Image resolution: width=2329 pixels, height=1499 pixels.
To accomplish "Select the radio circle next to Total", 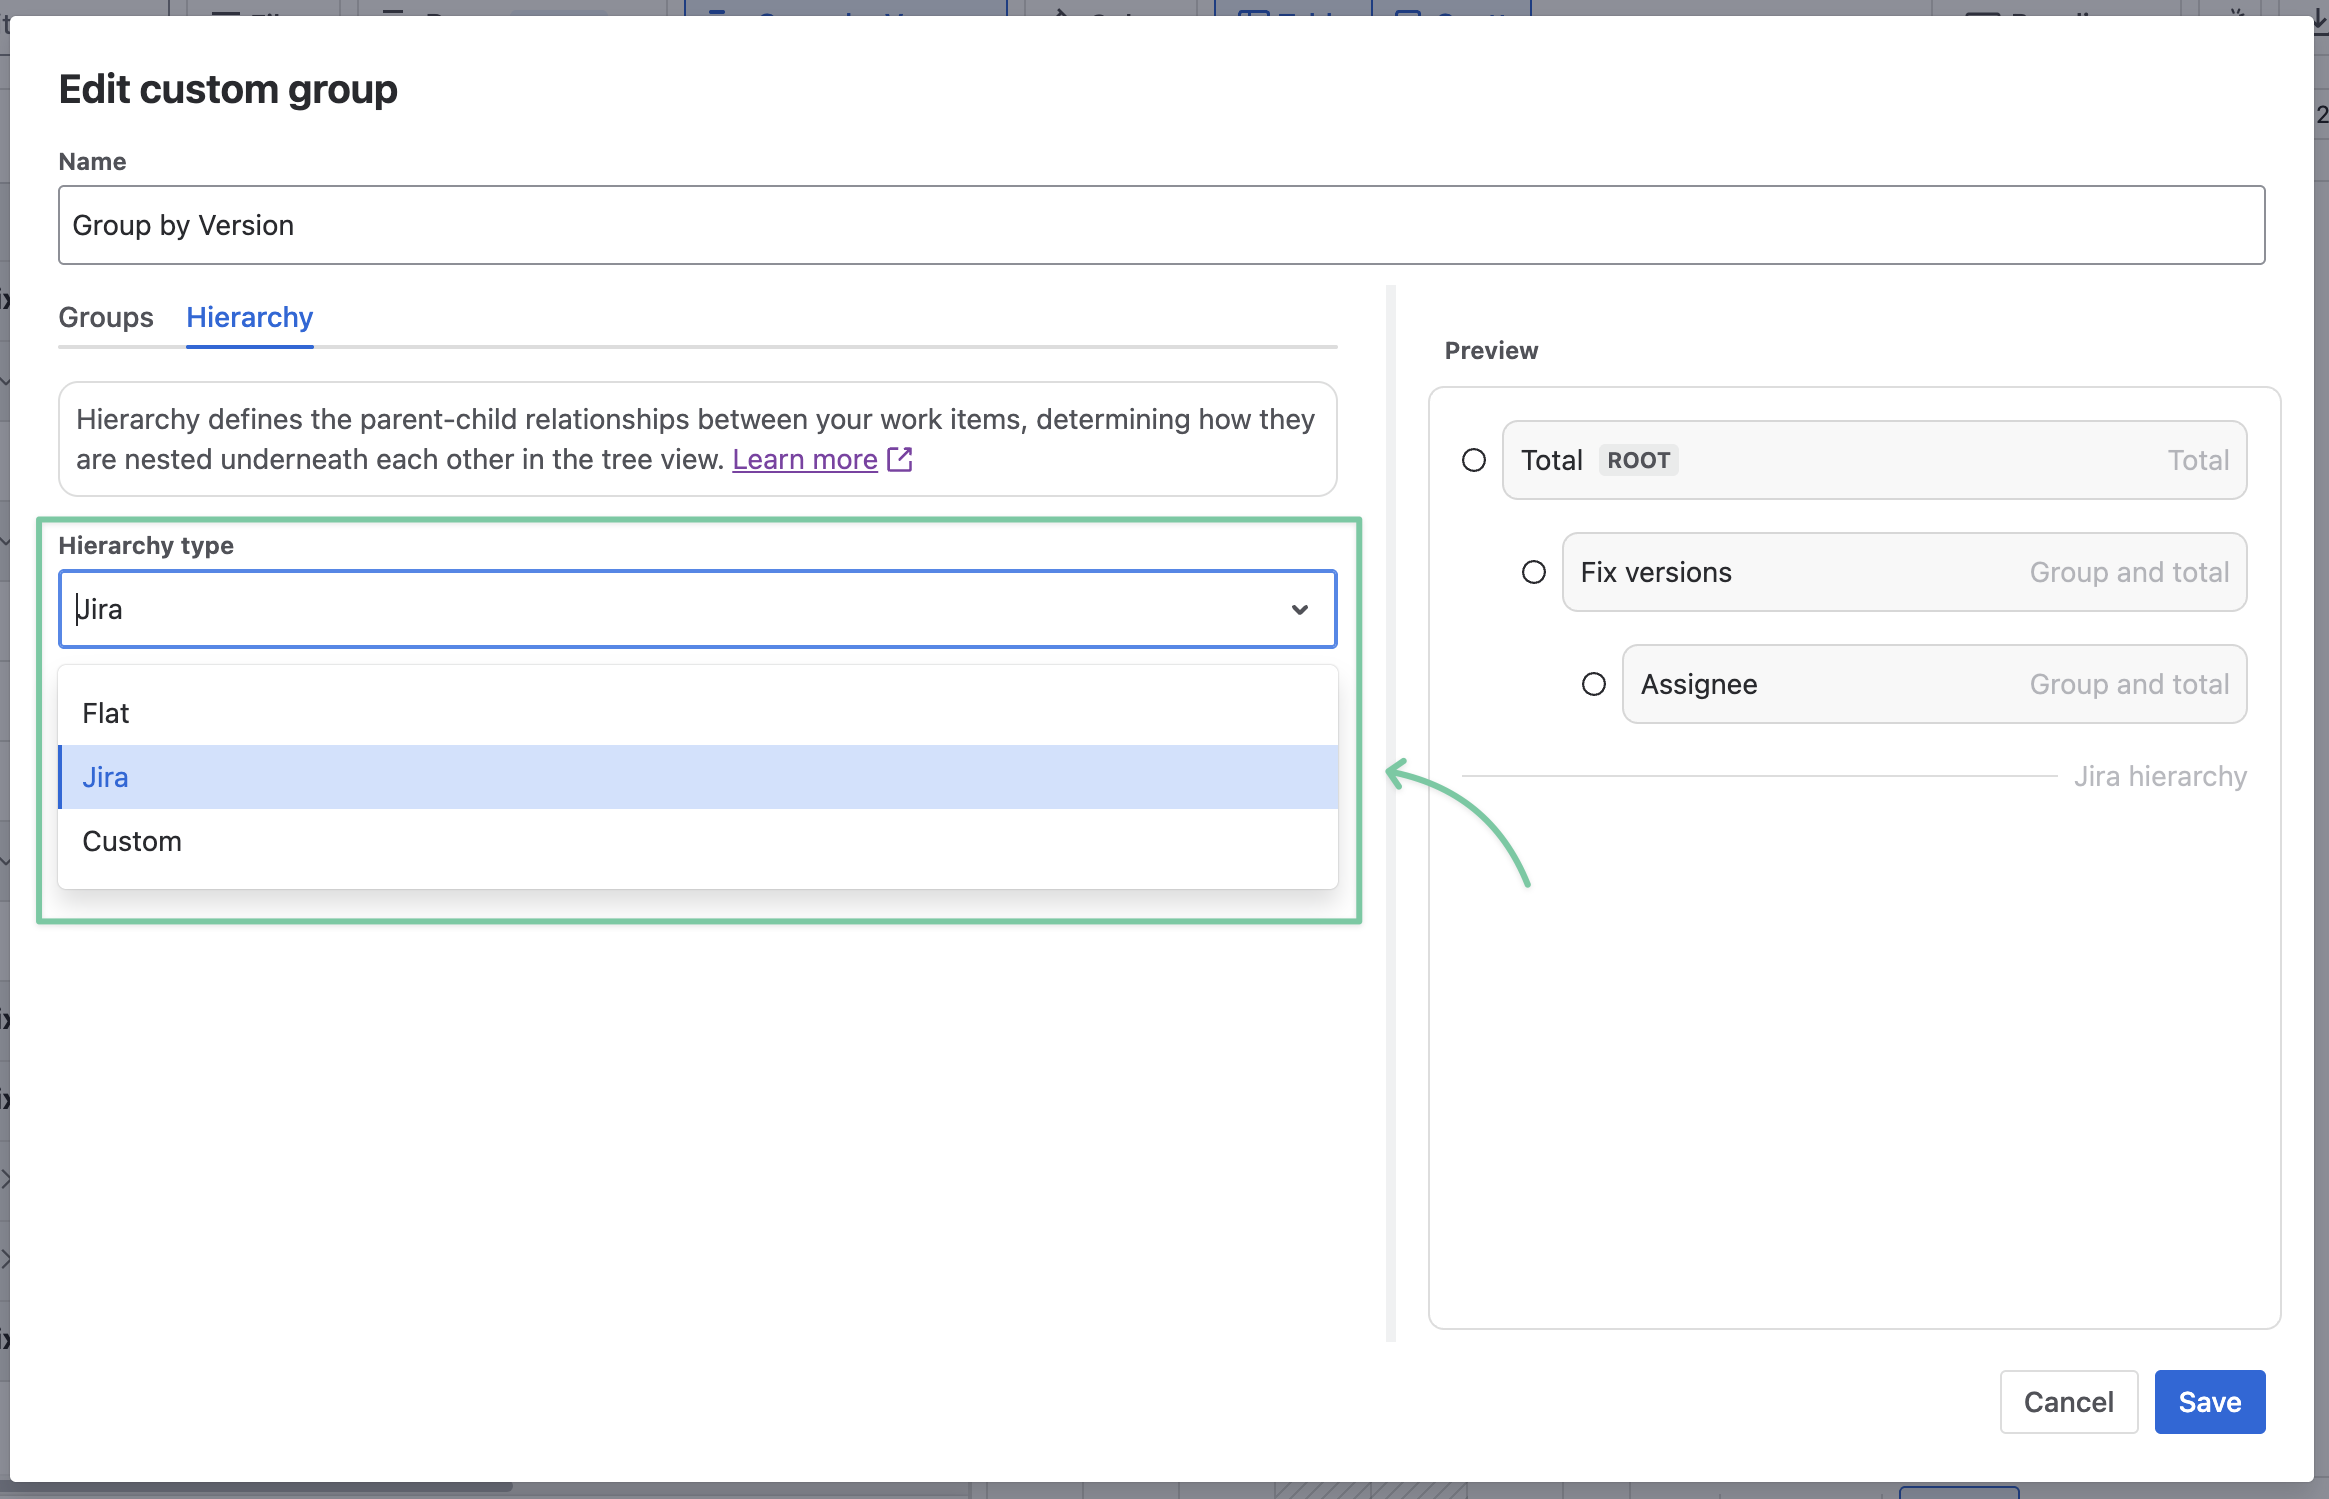I will point(1473,460).
